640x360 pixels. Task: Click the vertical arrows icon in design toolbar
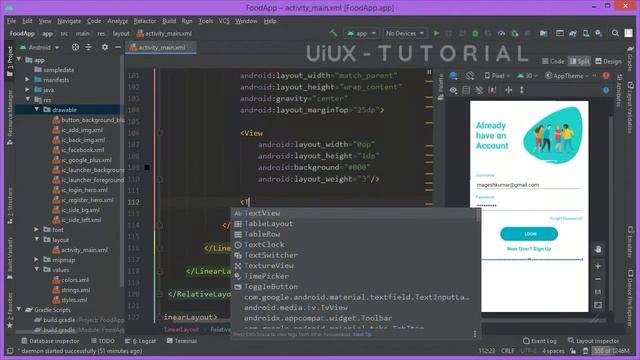(x=522, y=90)
